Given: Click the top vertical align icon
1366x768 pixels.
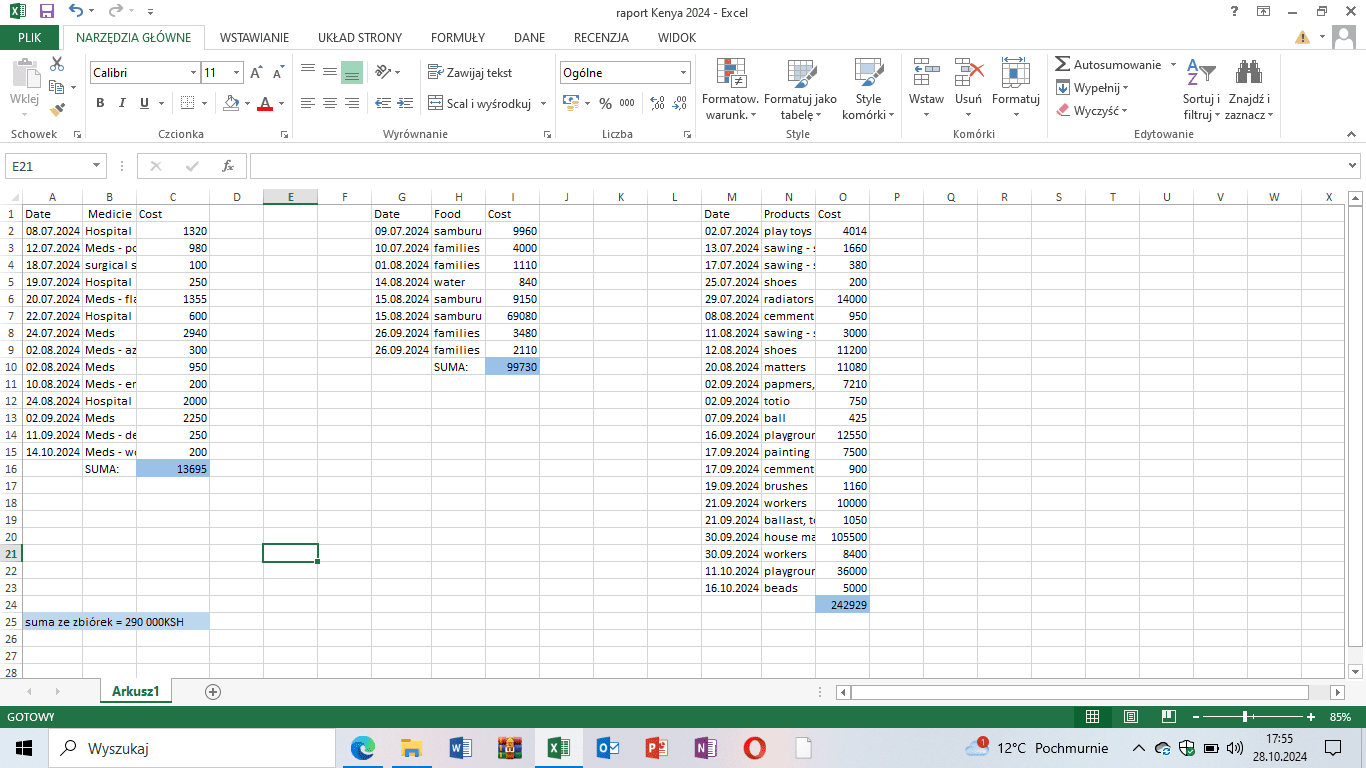Looking at the screenshot, I should pos(308,72).
